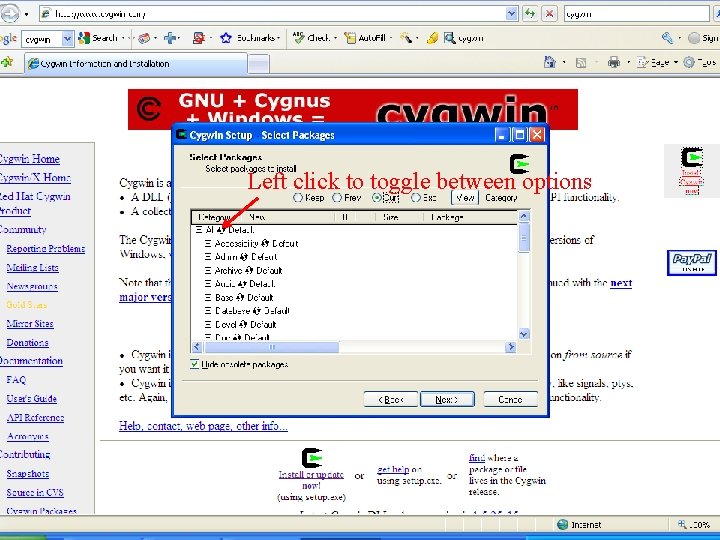This screenshot has height=540, width=720.
Task: Click the Cancel button in setup dialog
Action: [x=510, y=399]
